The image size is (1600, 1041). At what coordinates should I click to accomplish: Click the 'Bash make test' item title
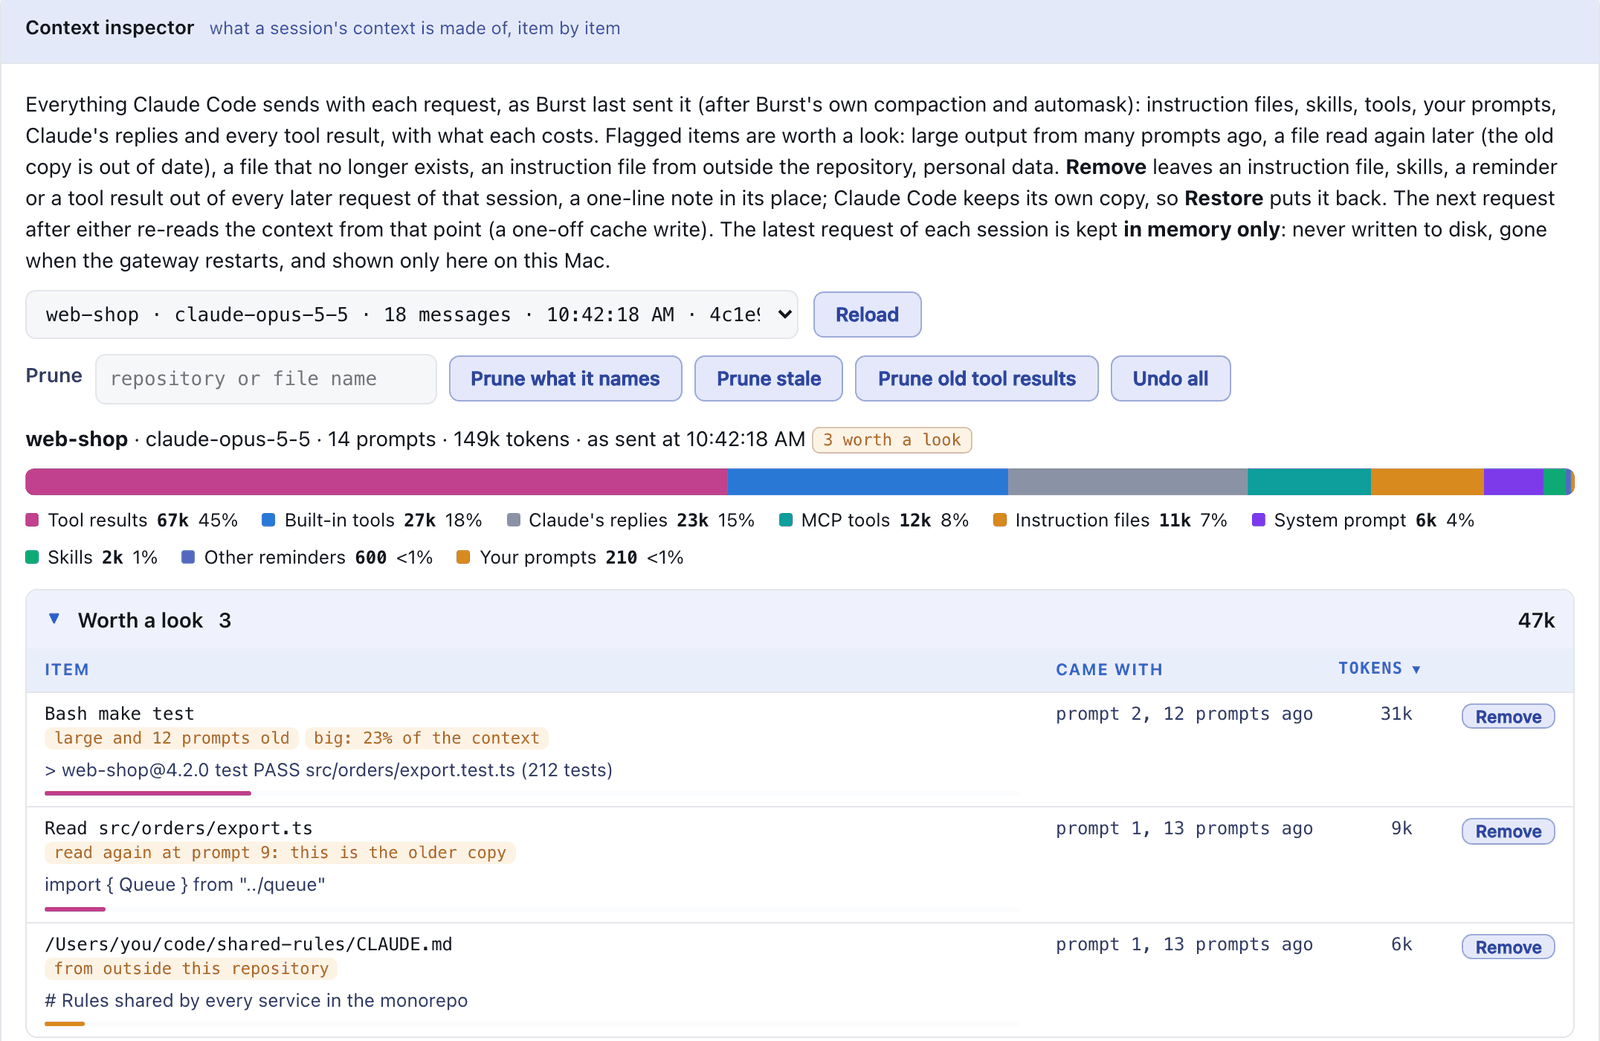point(120,714)
